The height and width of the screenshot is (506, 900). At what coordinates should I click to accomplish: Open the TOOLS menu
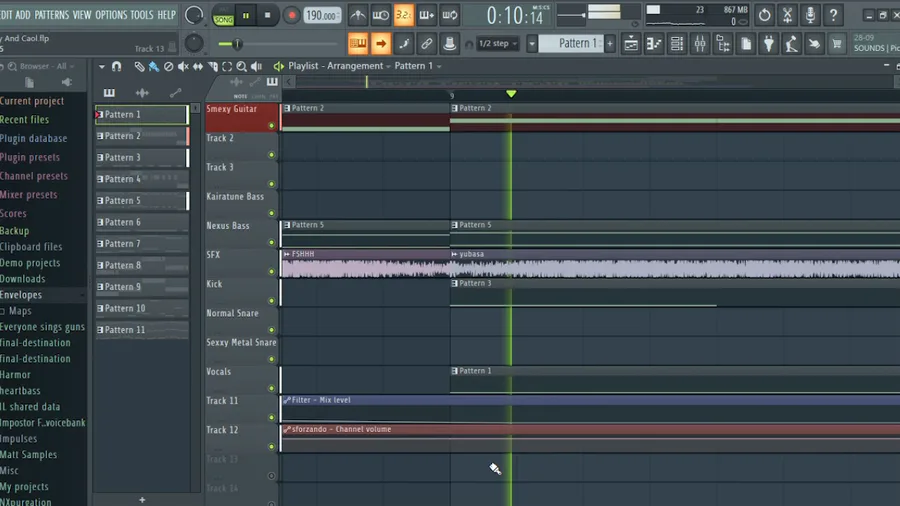pos(142,15)
